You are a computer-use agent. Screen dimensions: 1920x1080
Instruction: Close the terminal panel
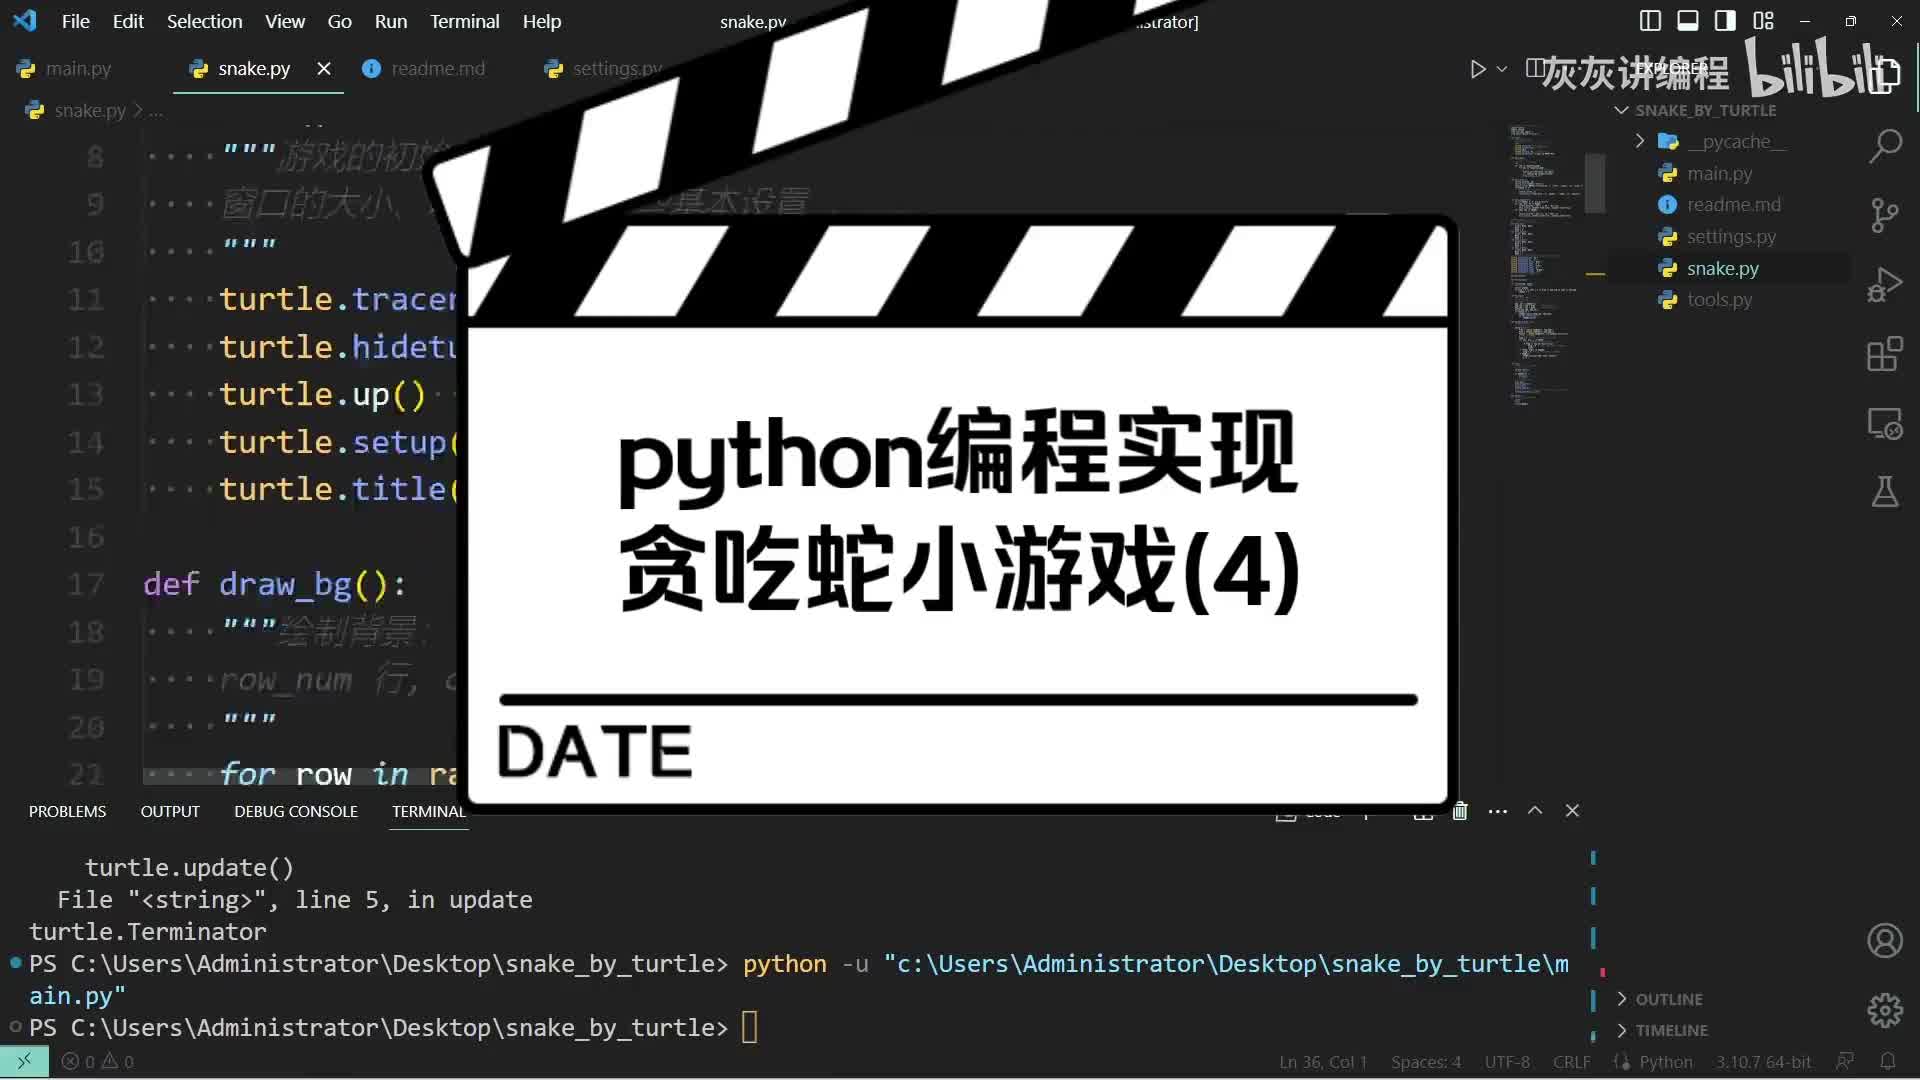point(1572,811)
